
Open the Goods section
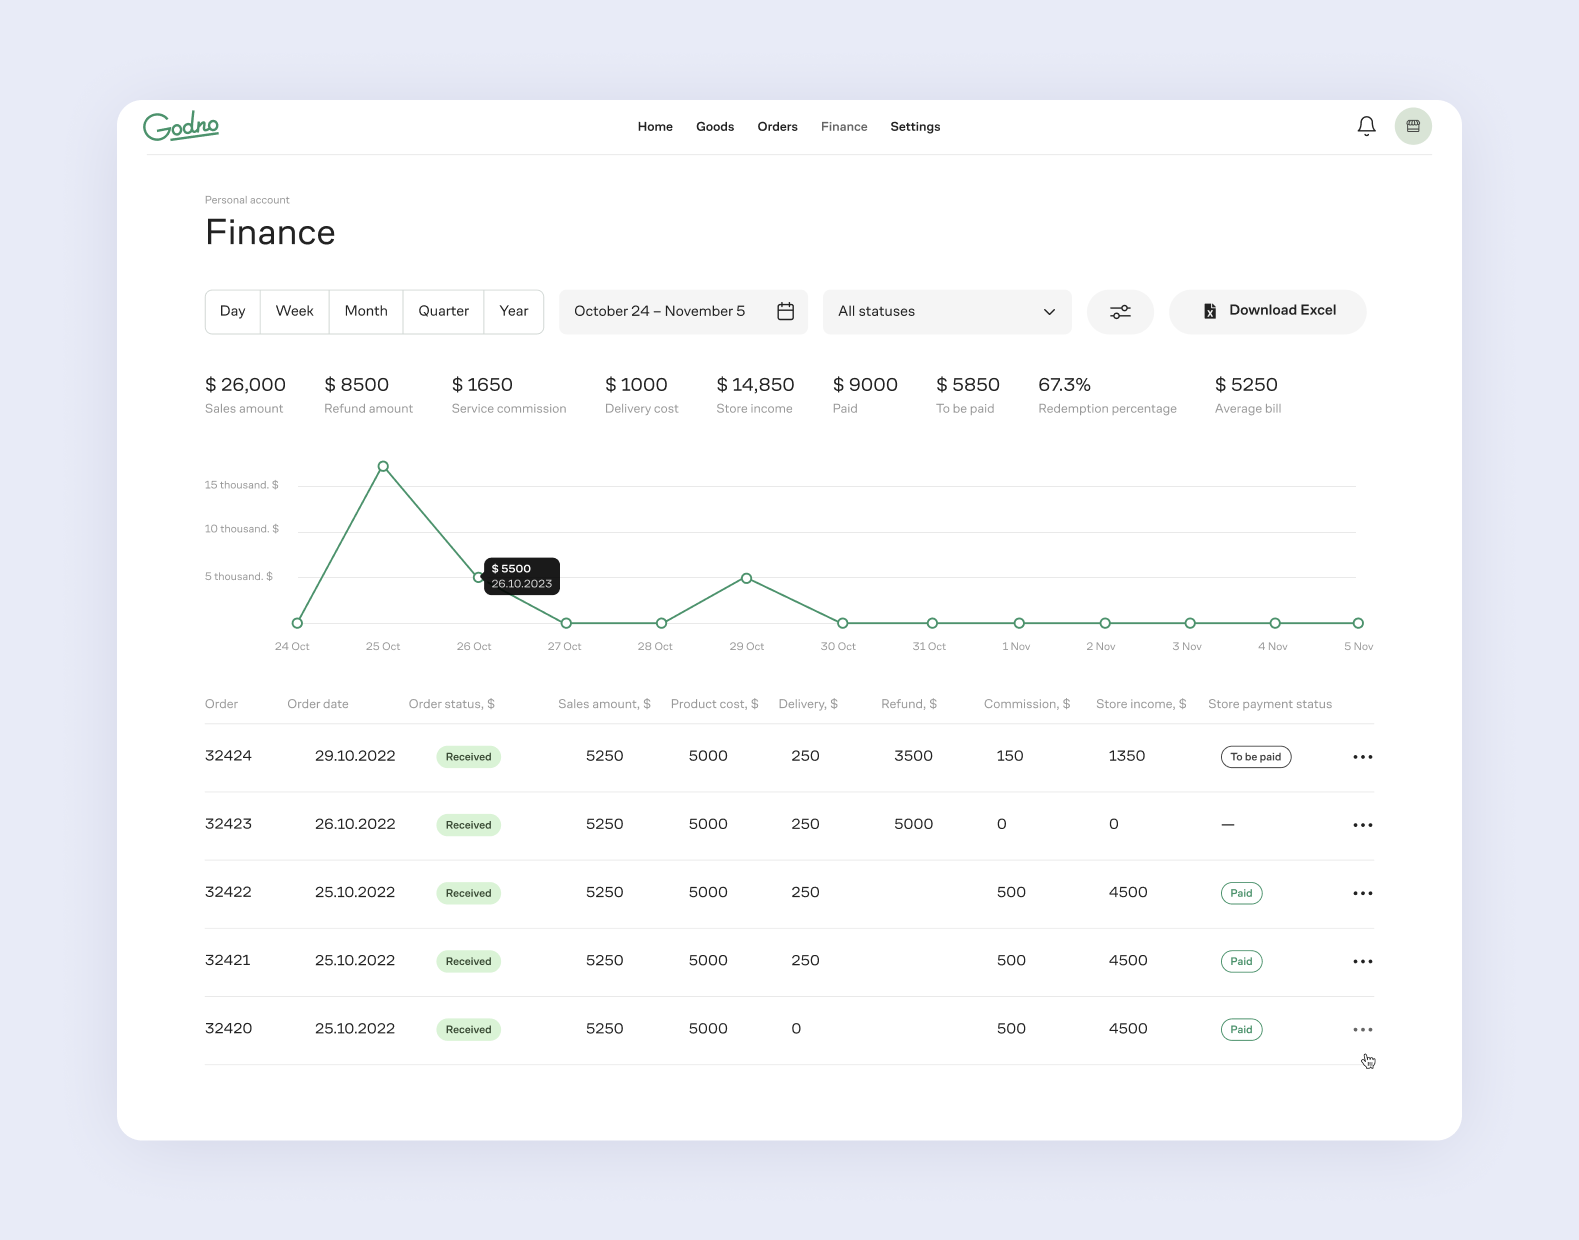click(715, 127)
